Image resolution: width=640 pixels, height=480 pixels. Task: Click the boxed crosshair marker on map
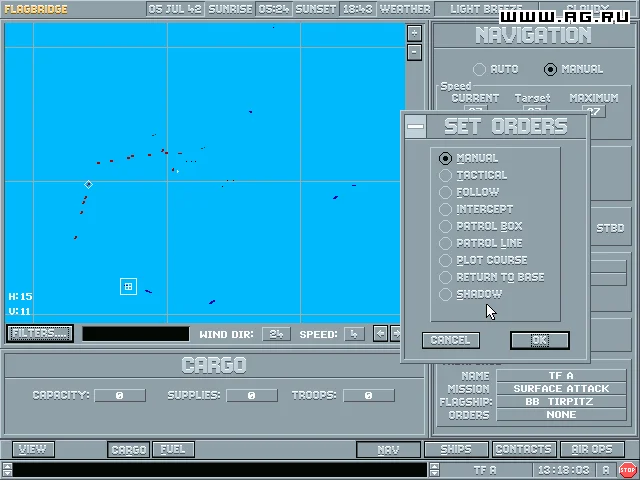click(128, 287)
